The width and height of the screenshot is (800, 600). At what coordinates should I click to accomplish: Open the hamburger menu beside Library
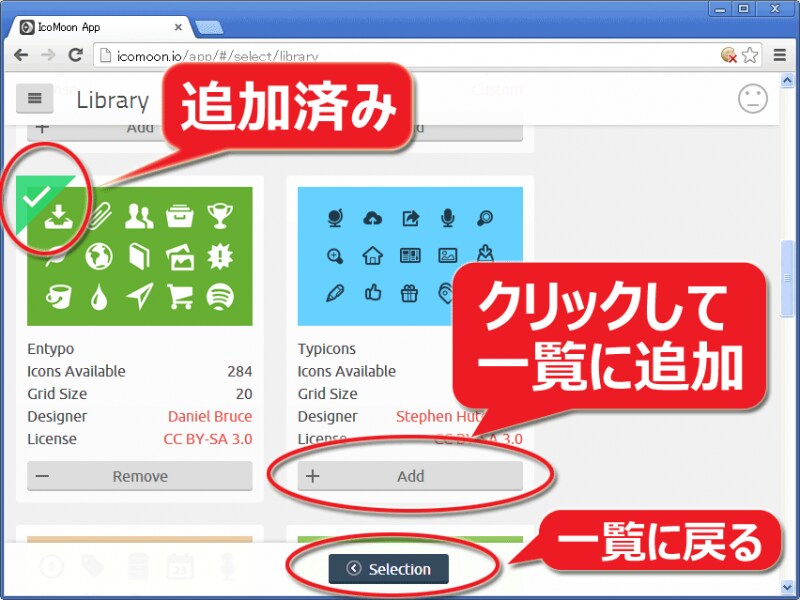(x=35, y=98)
